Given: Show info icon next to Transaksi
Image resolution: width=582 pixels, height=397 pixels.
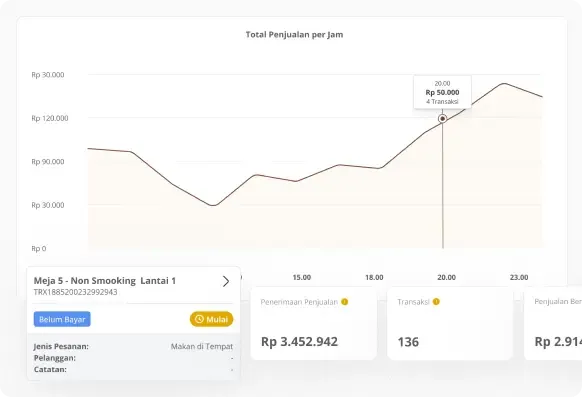Looking at the screenshot, I should click(x=436, y=302).
